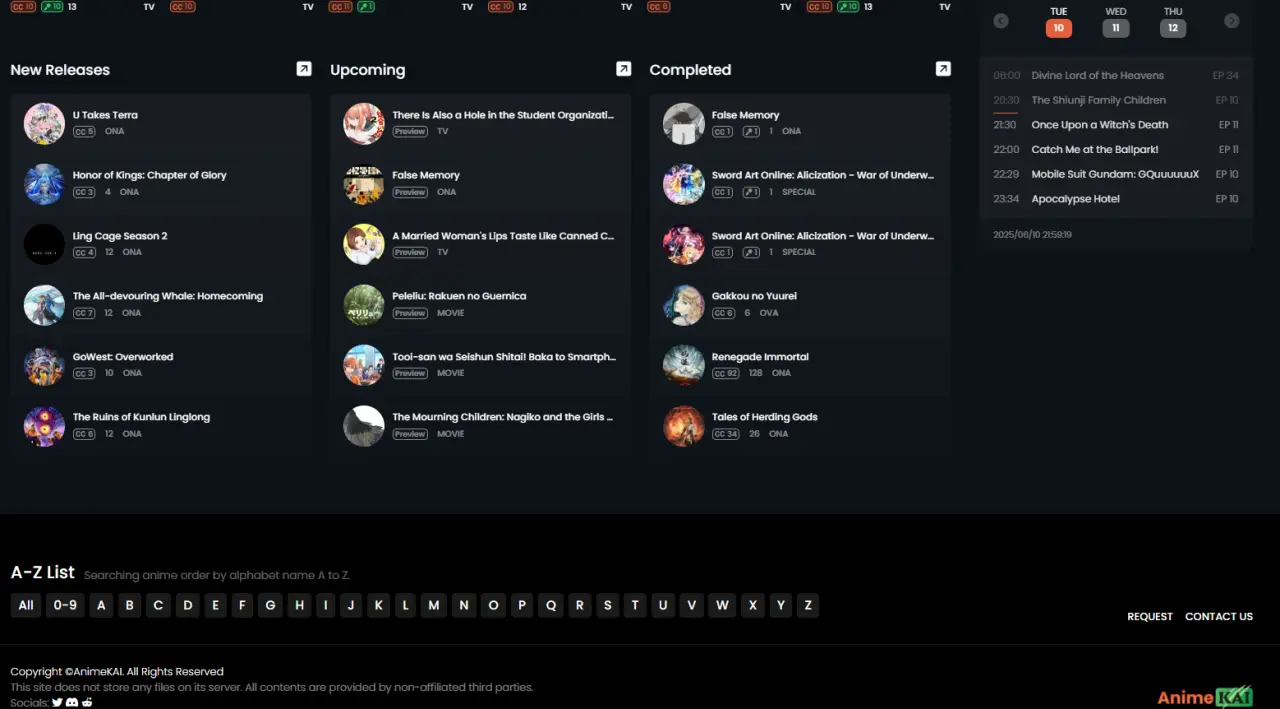Click CC 92 badge under Renegade Immortal
The image size is (1280, 709).
pos(725,373)
